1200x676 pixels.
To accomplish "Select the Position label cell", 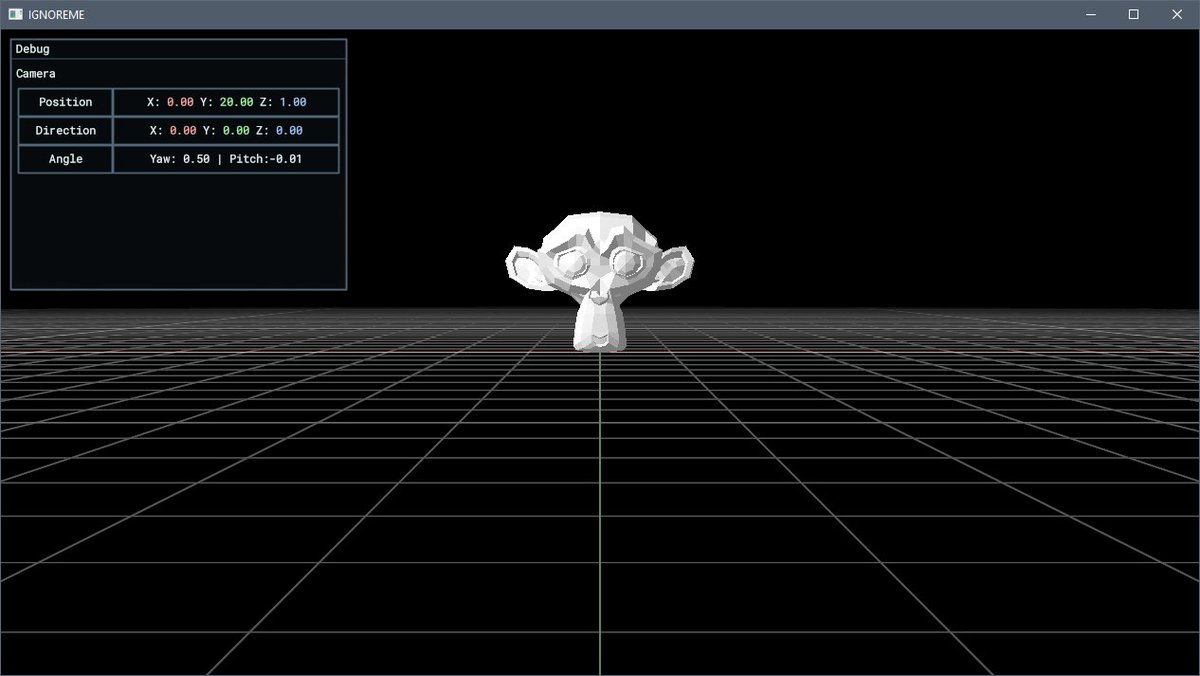I will [65, 102].
